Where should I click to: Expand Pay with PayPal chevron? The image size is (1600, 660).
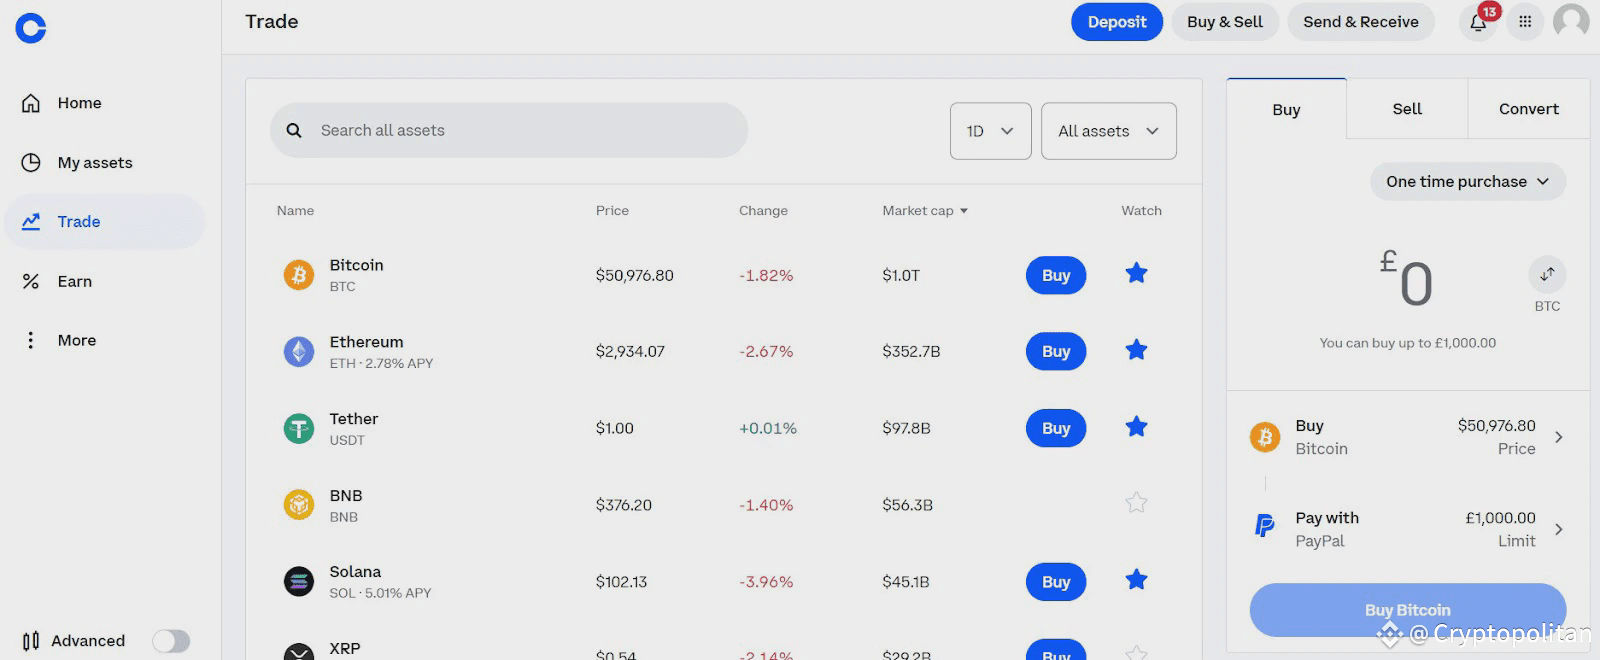1558,529
